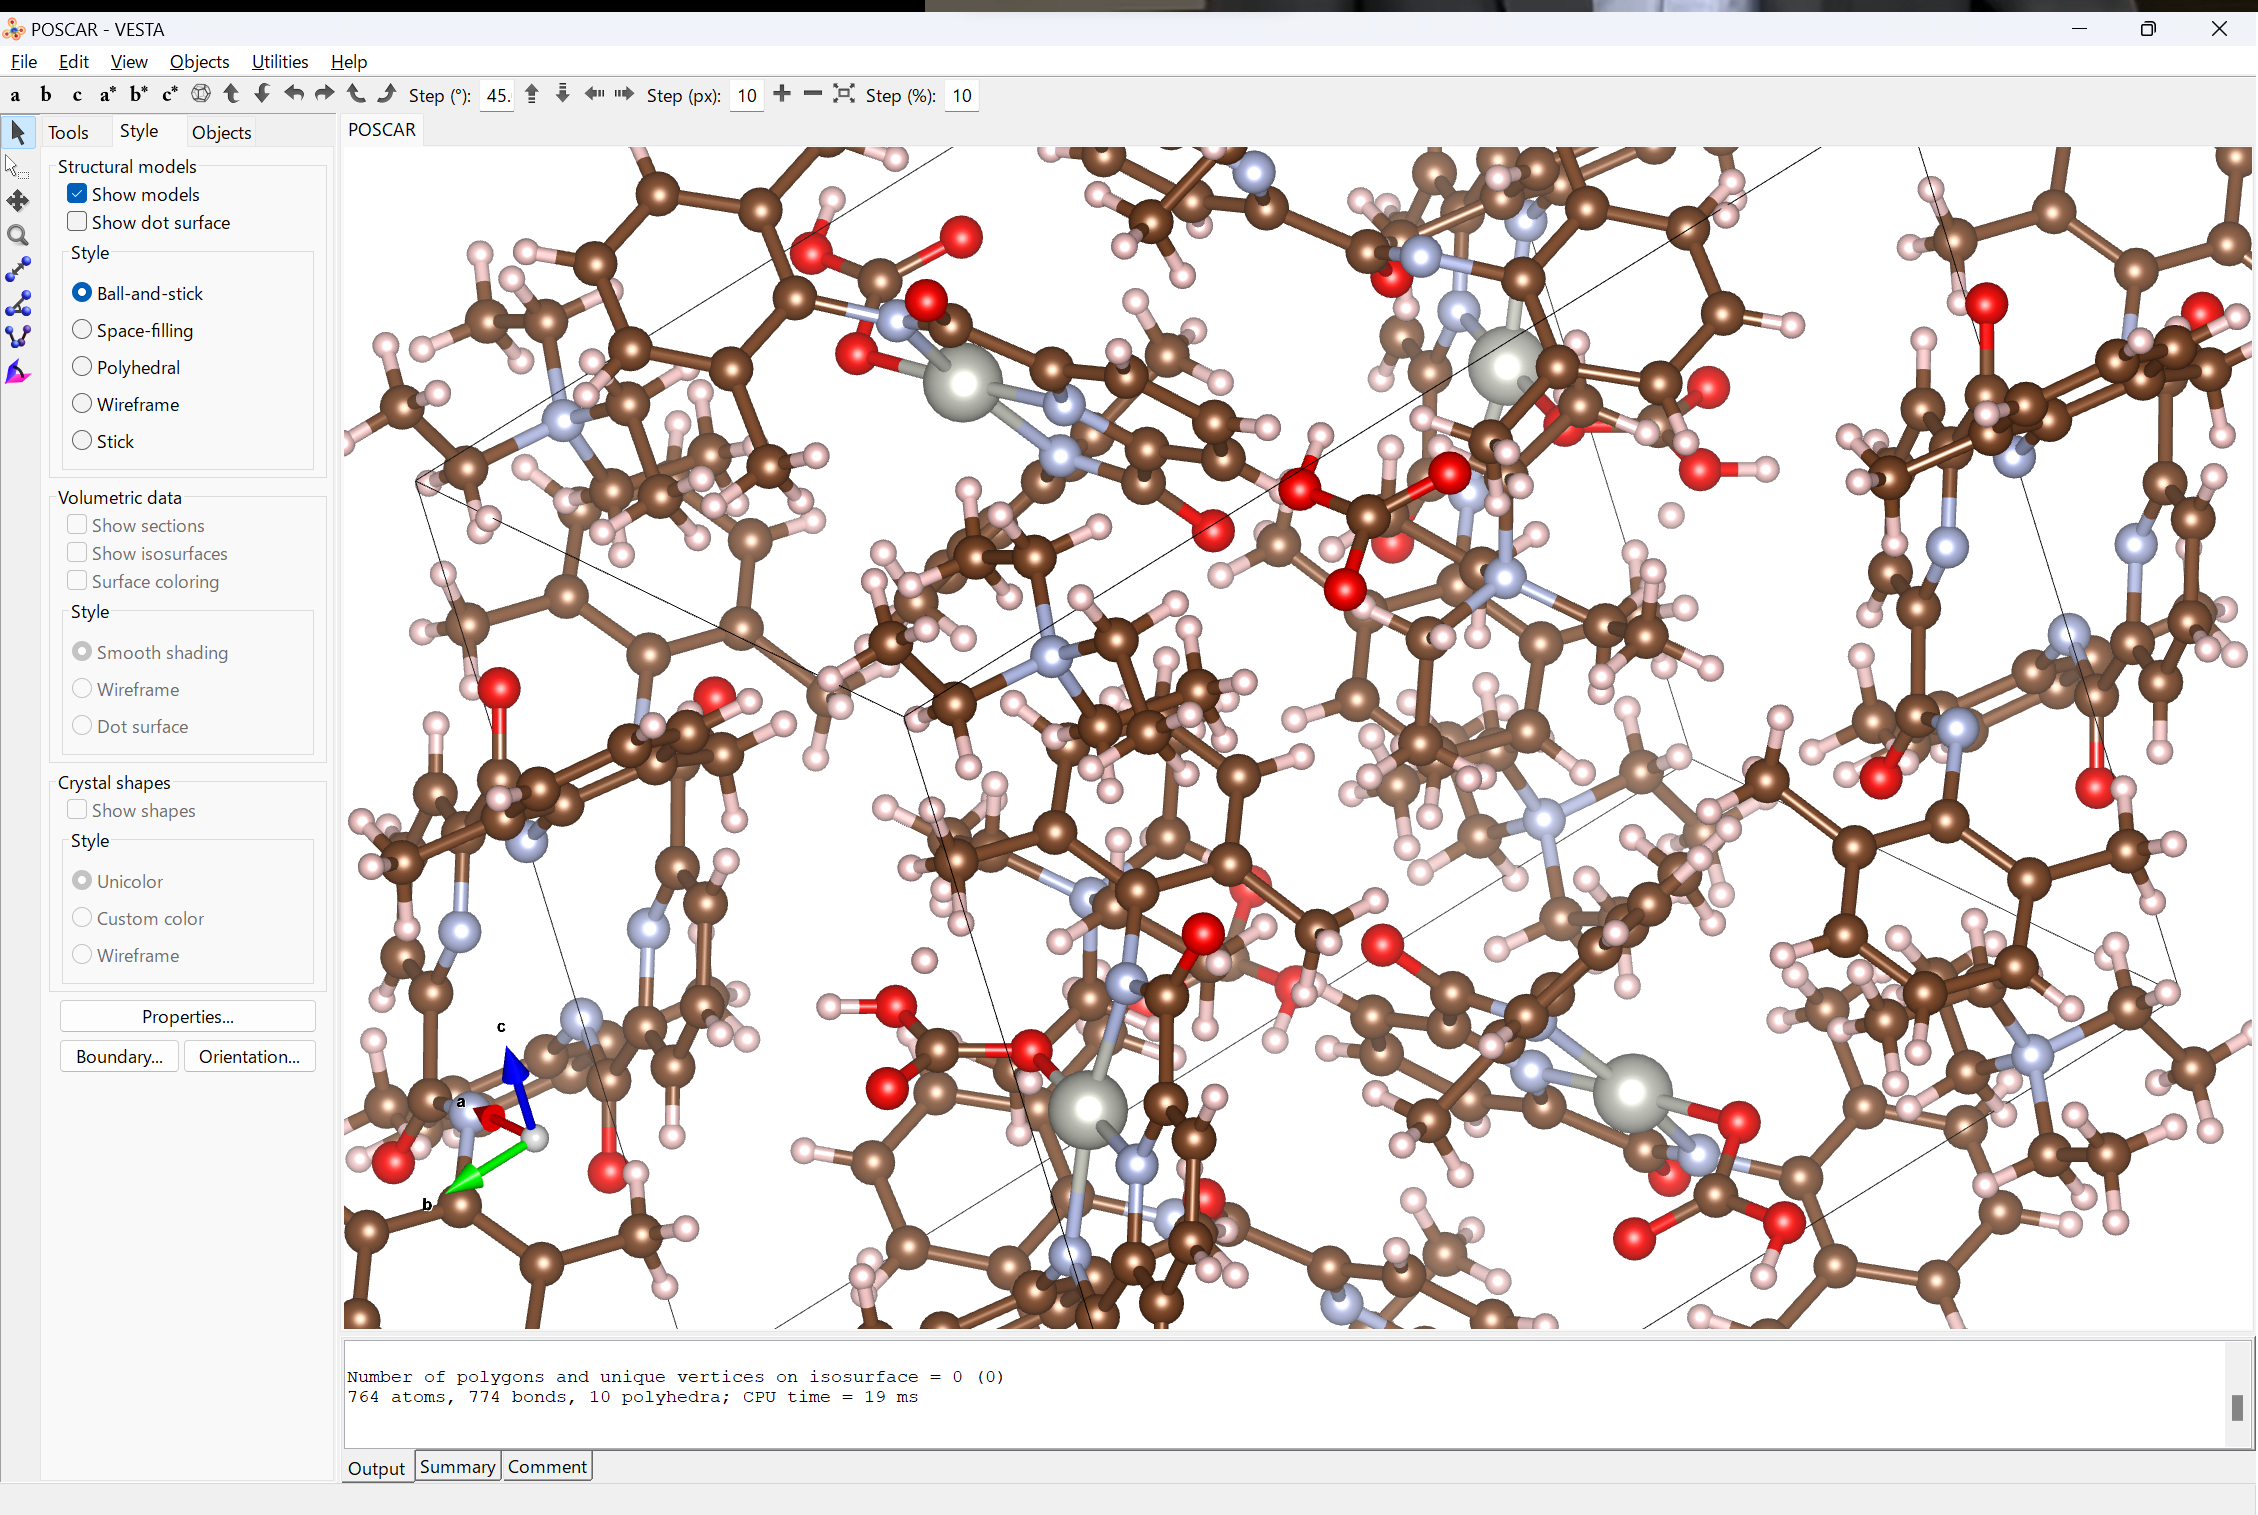The height and width of the screenshot is (1515, 2258).
Task: Open the Summary tab
Action: pos(457,1466)
